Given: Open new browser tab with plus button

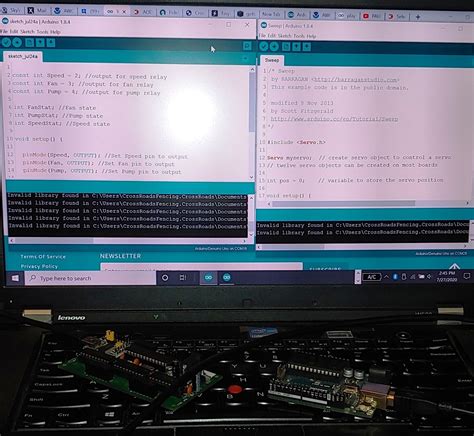Looking at the screenshot, I should (418, 16).
